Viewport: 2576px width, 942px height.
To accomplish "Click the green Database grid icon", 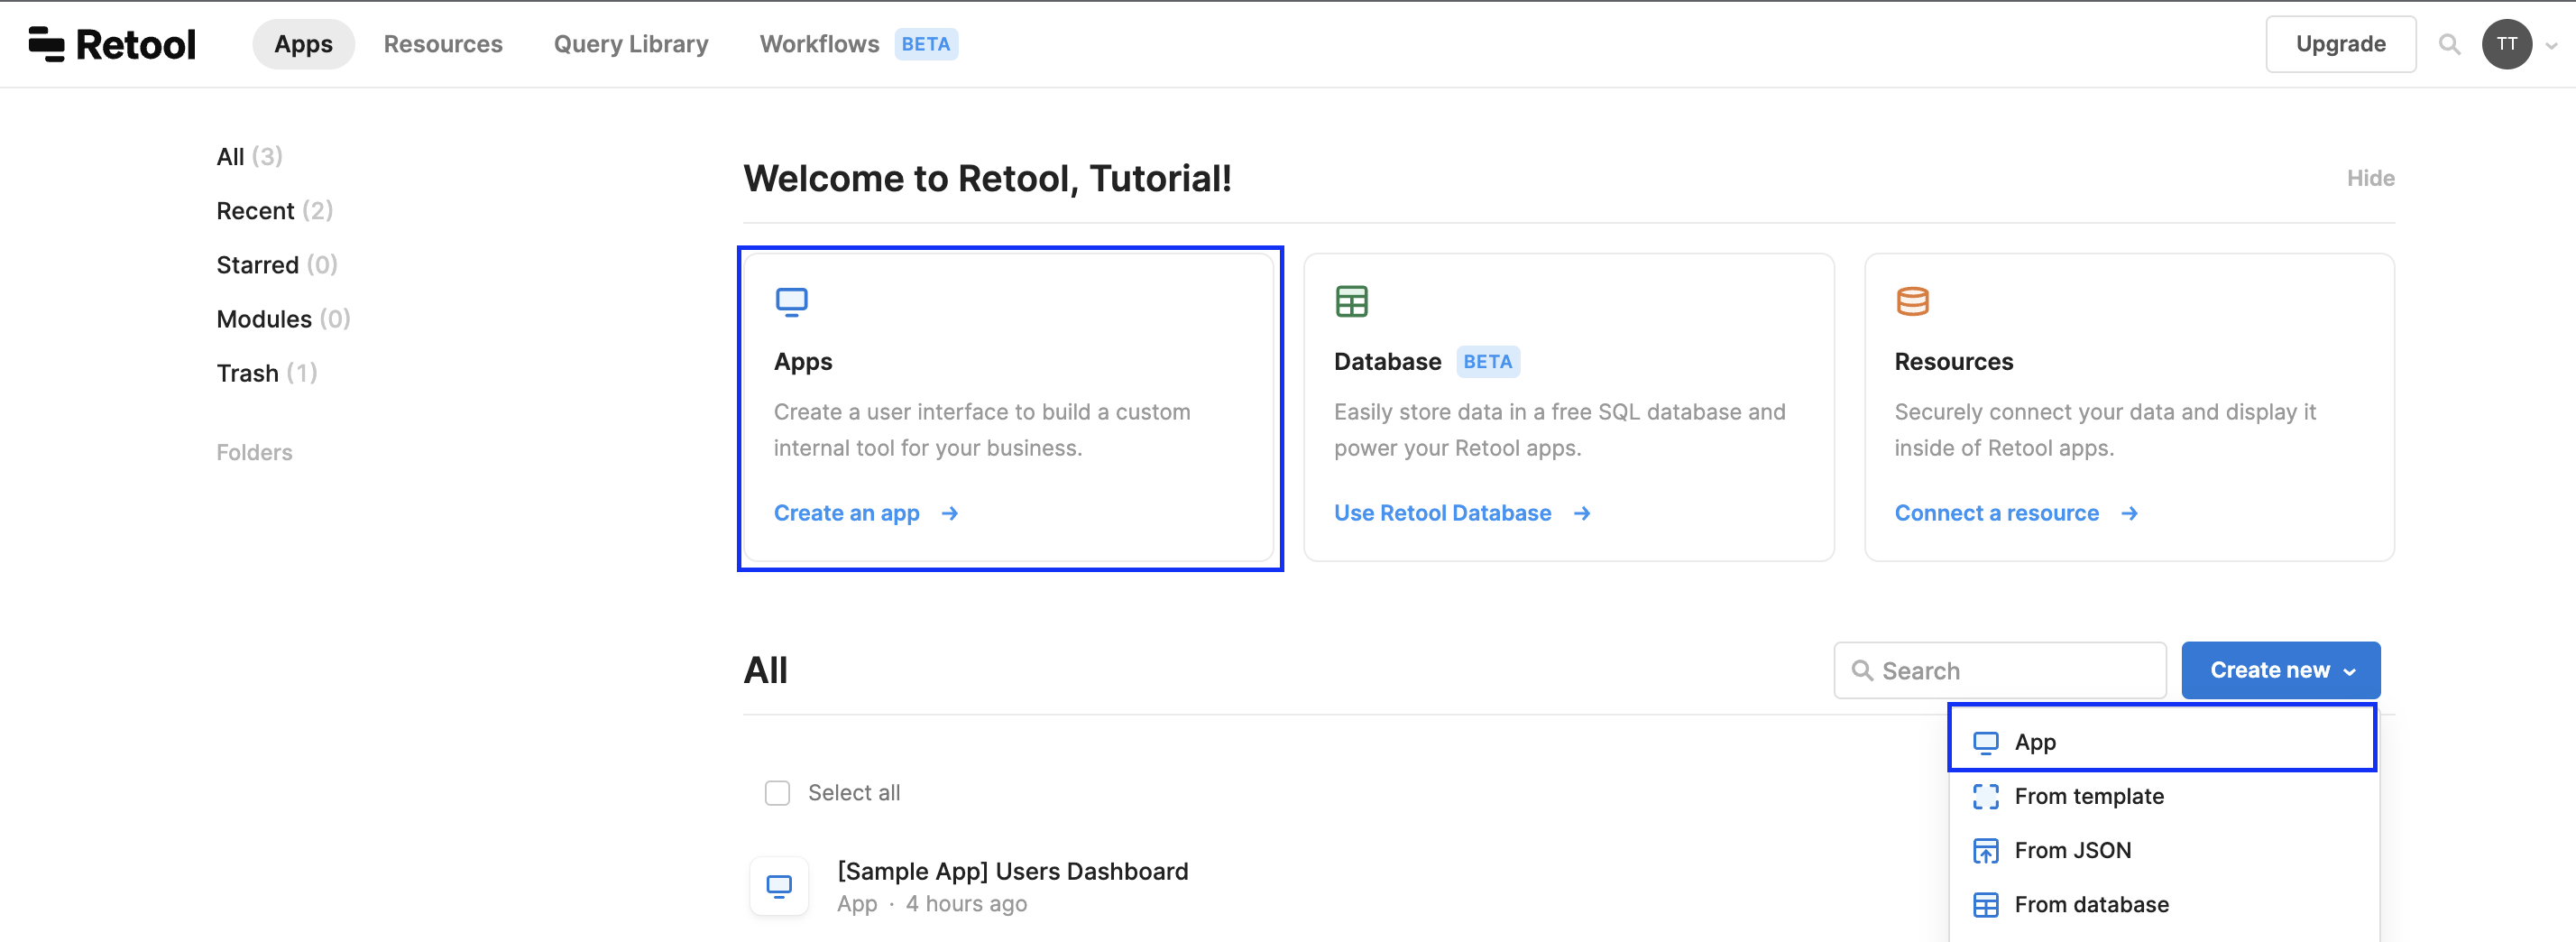I will tap(1352, 300).
